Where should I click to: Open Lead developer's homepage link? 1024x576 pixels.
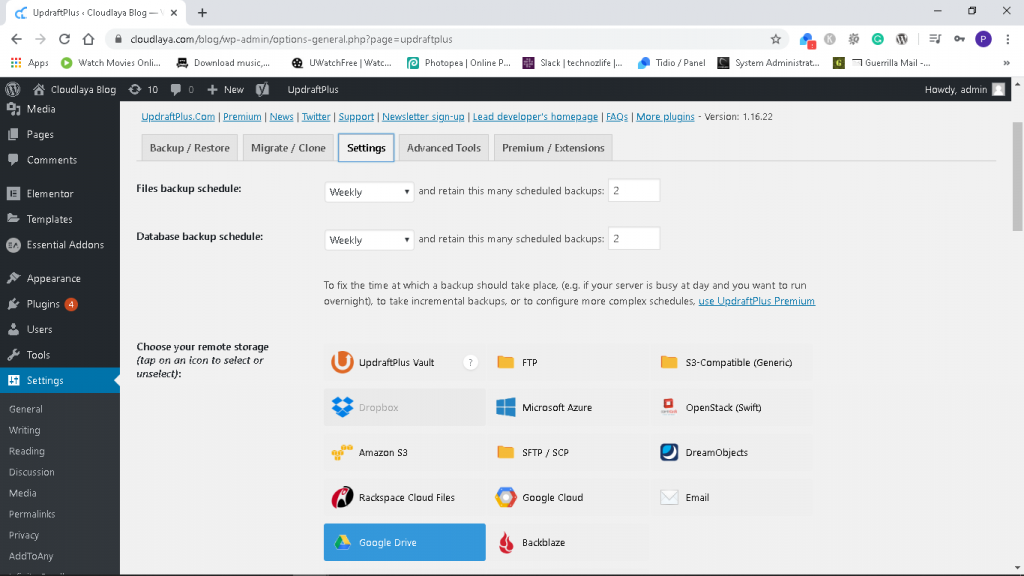535,116
